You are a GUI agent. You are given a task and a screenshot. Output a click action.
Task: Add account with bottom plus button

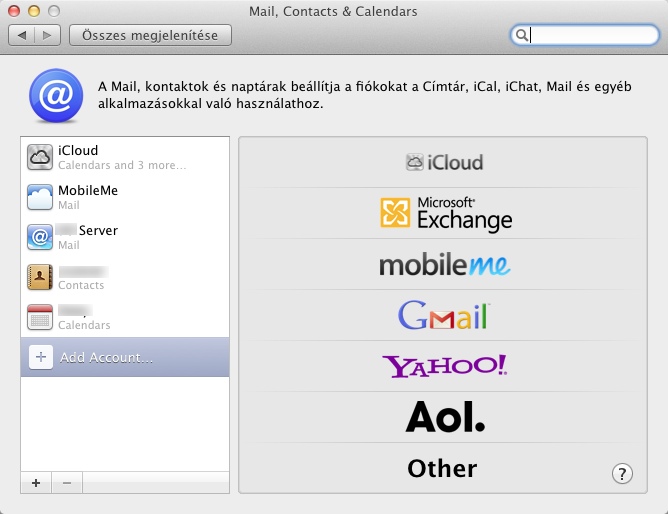(x=36, y=482)
